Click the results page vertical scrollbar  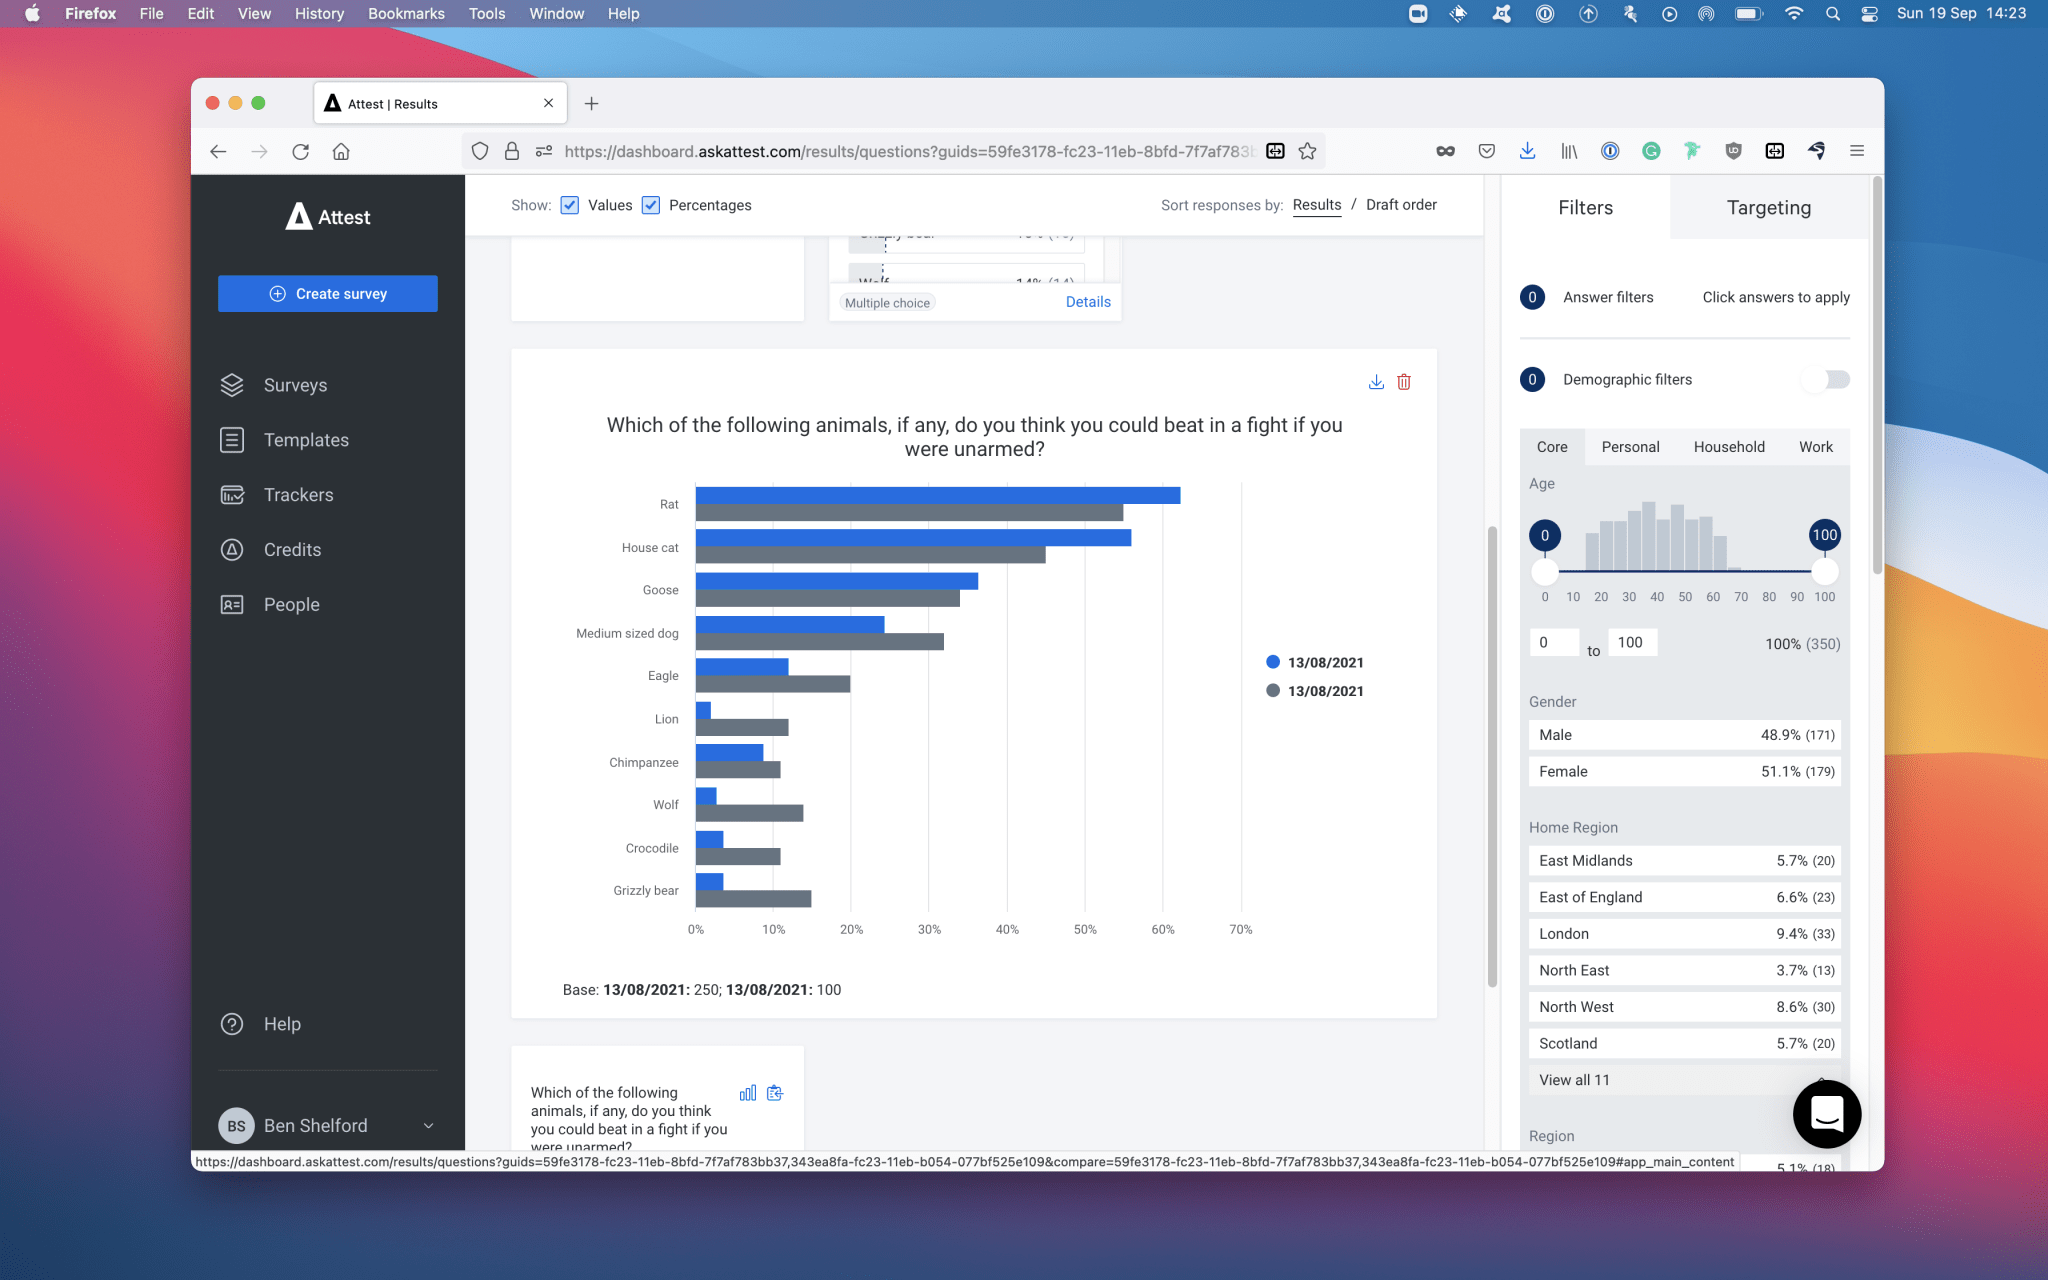click(1492, 755)
